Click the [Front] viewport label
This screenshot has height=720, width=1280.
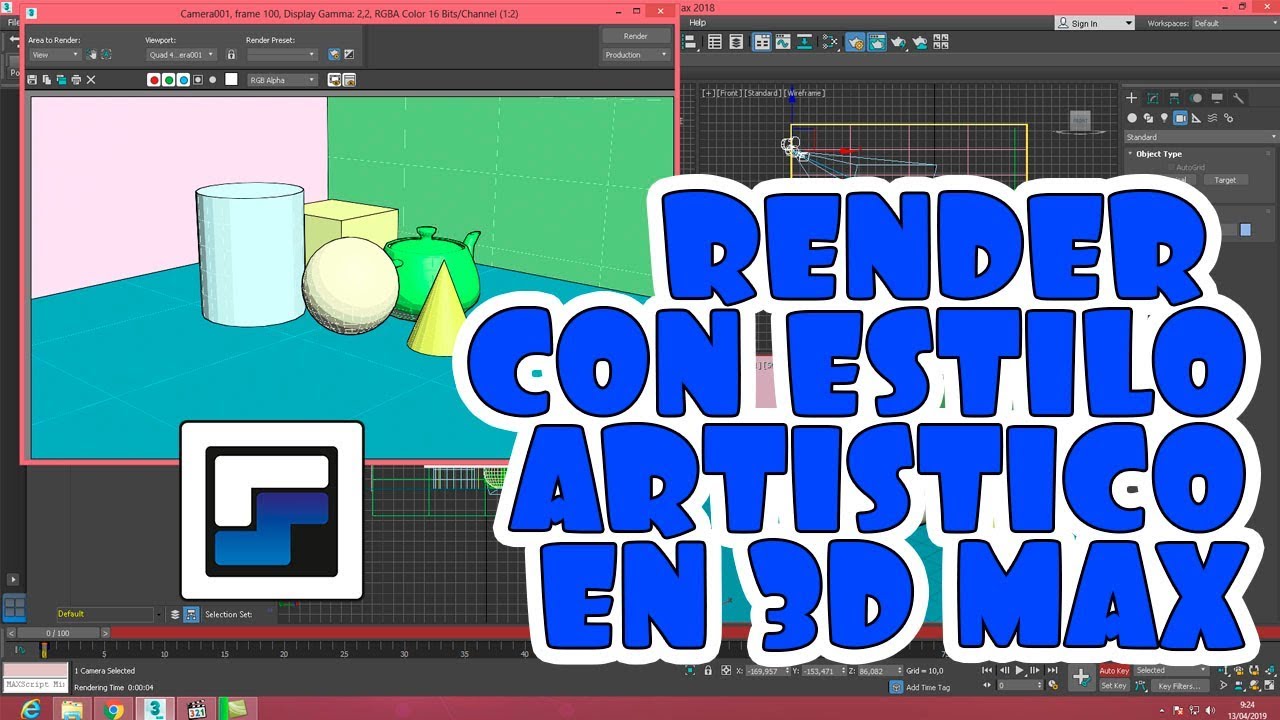(x=729, y=93)
